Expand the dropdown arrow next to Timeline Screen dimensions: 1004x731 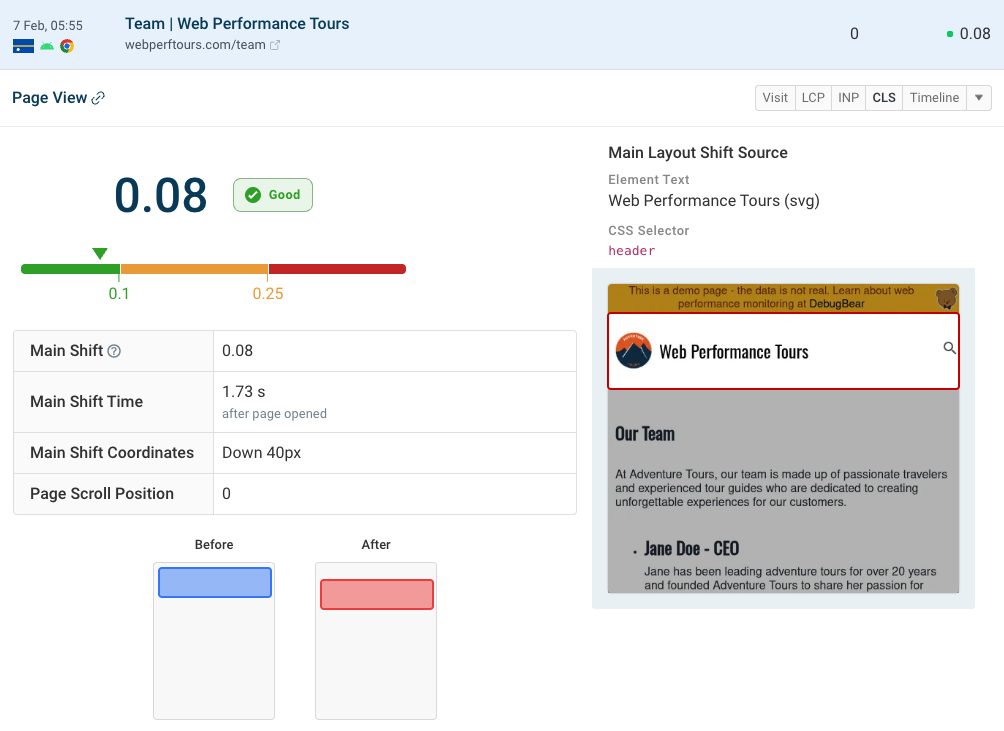click(979, 98)
